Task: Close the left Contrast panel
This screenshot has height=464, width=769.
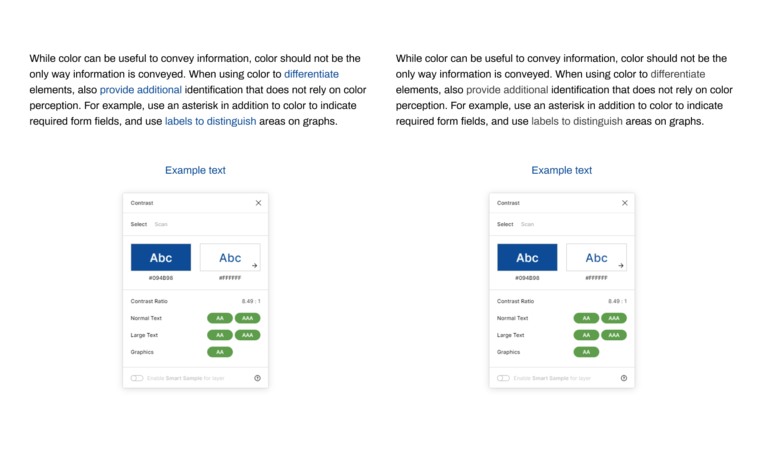Action: [258, 203]
